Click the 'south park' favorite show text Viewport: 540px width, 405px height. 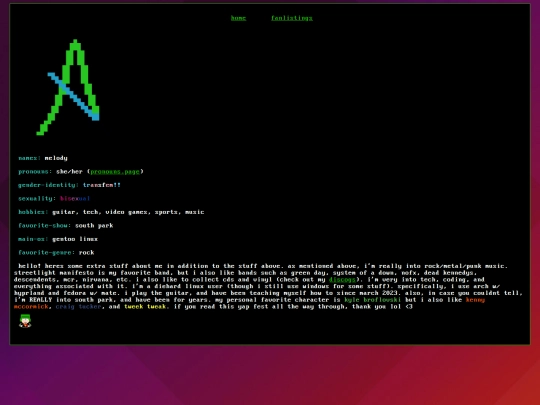[x=94, y=226]
